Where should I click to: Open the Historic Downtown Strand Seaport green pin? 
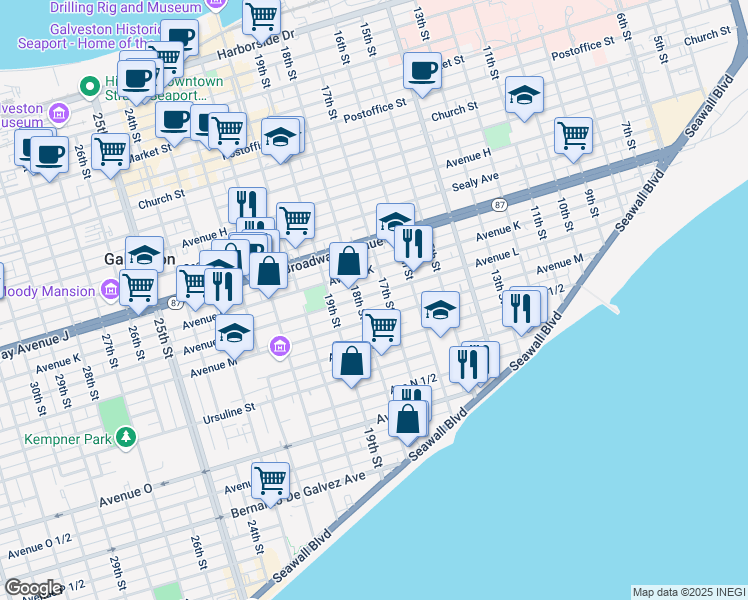(90, 87)
